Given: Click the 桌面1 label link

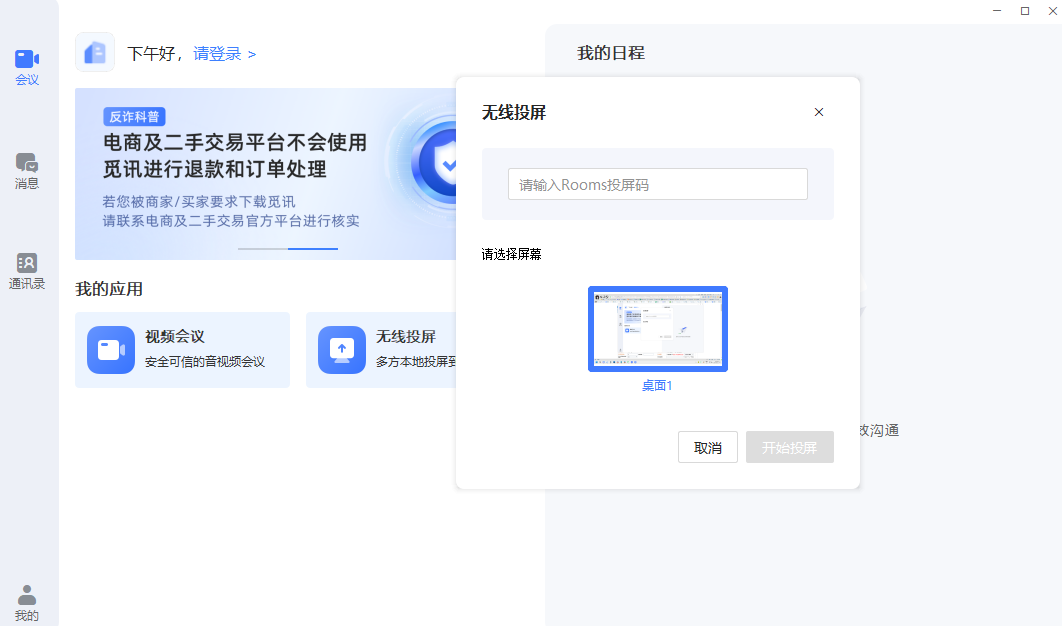Looking at the screenshot, I should tap(657, 387).
